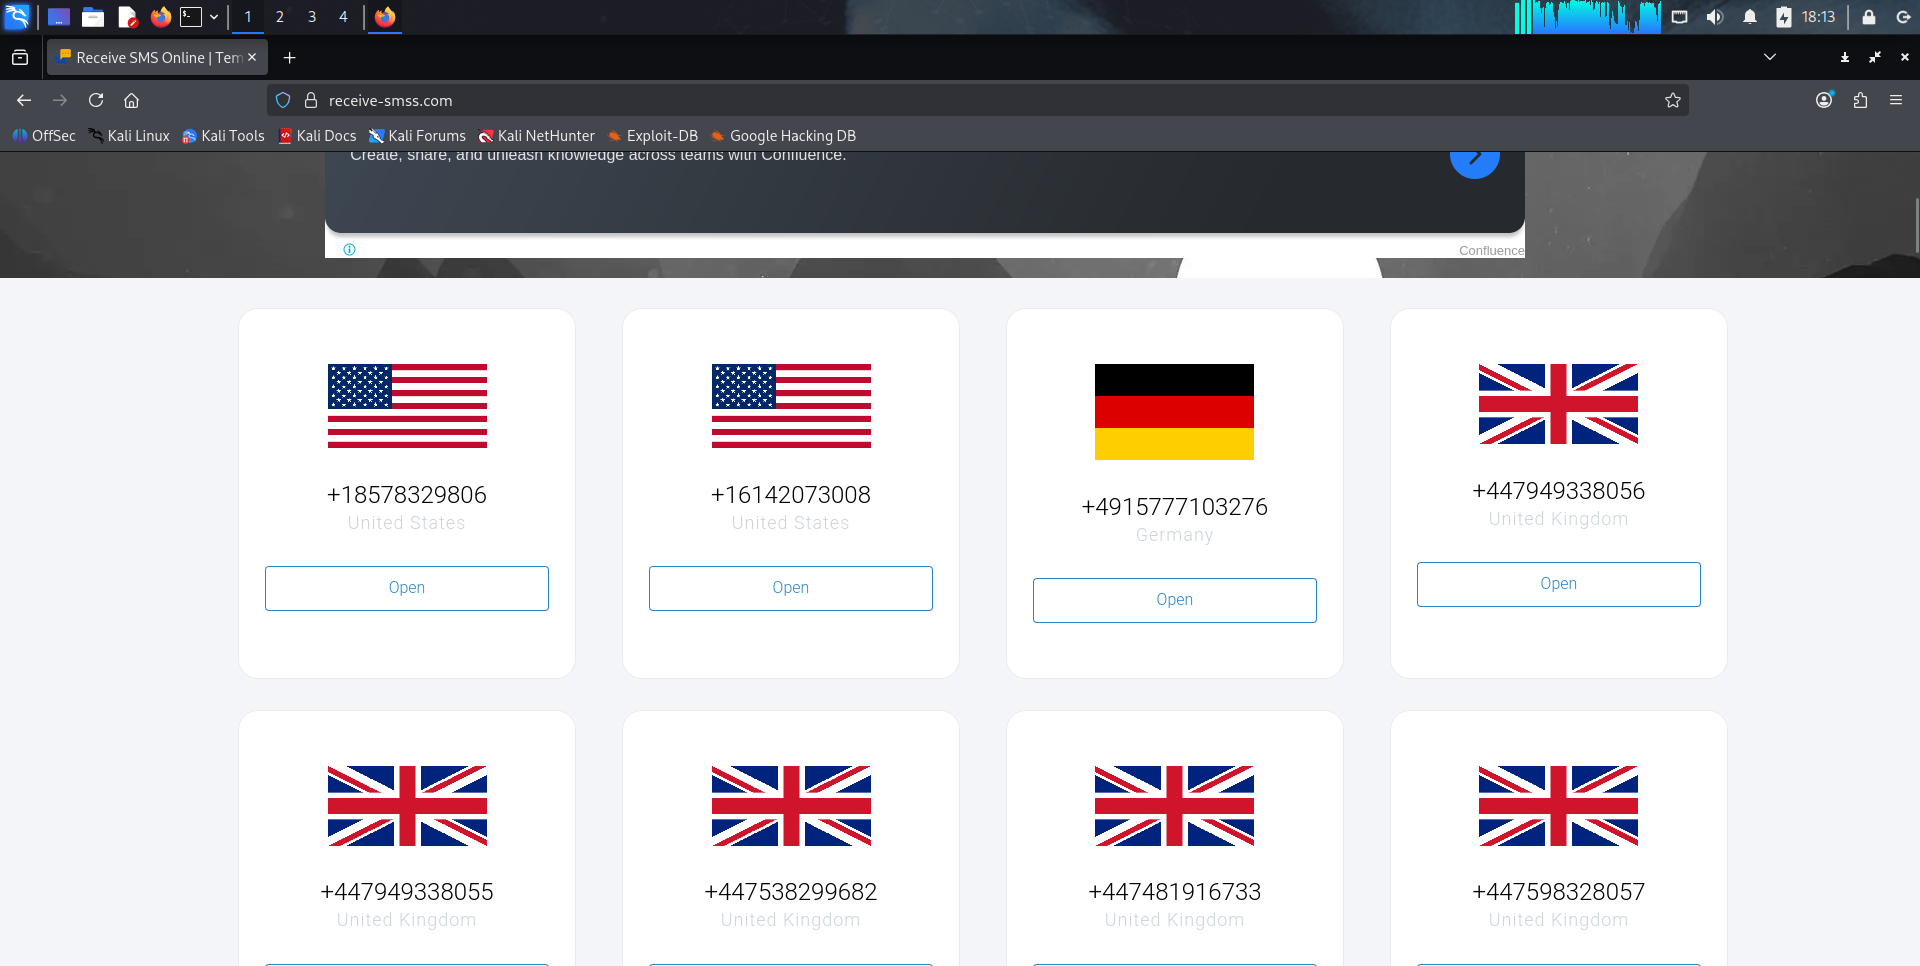Viewport: 1920px width, 966px height.
Task: Click the power manager battery icon
Action: point(1784,17)
